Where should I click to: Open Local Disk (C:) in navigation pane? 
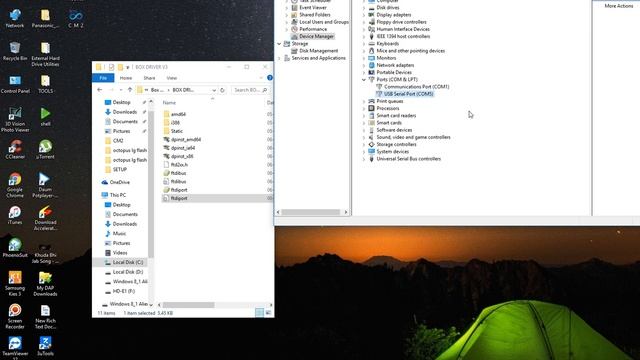[x=128, y=262]
